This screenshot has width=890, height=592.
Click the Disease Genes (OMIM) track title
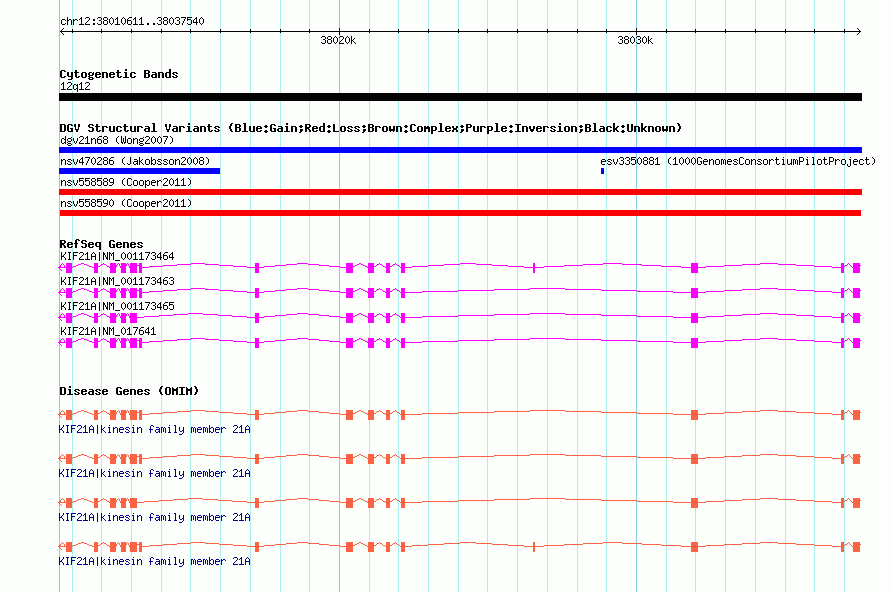click(x=129, y=391)
